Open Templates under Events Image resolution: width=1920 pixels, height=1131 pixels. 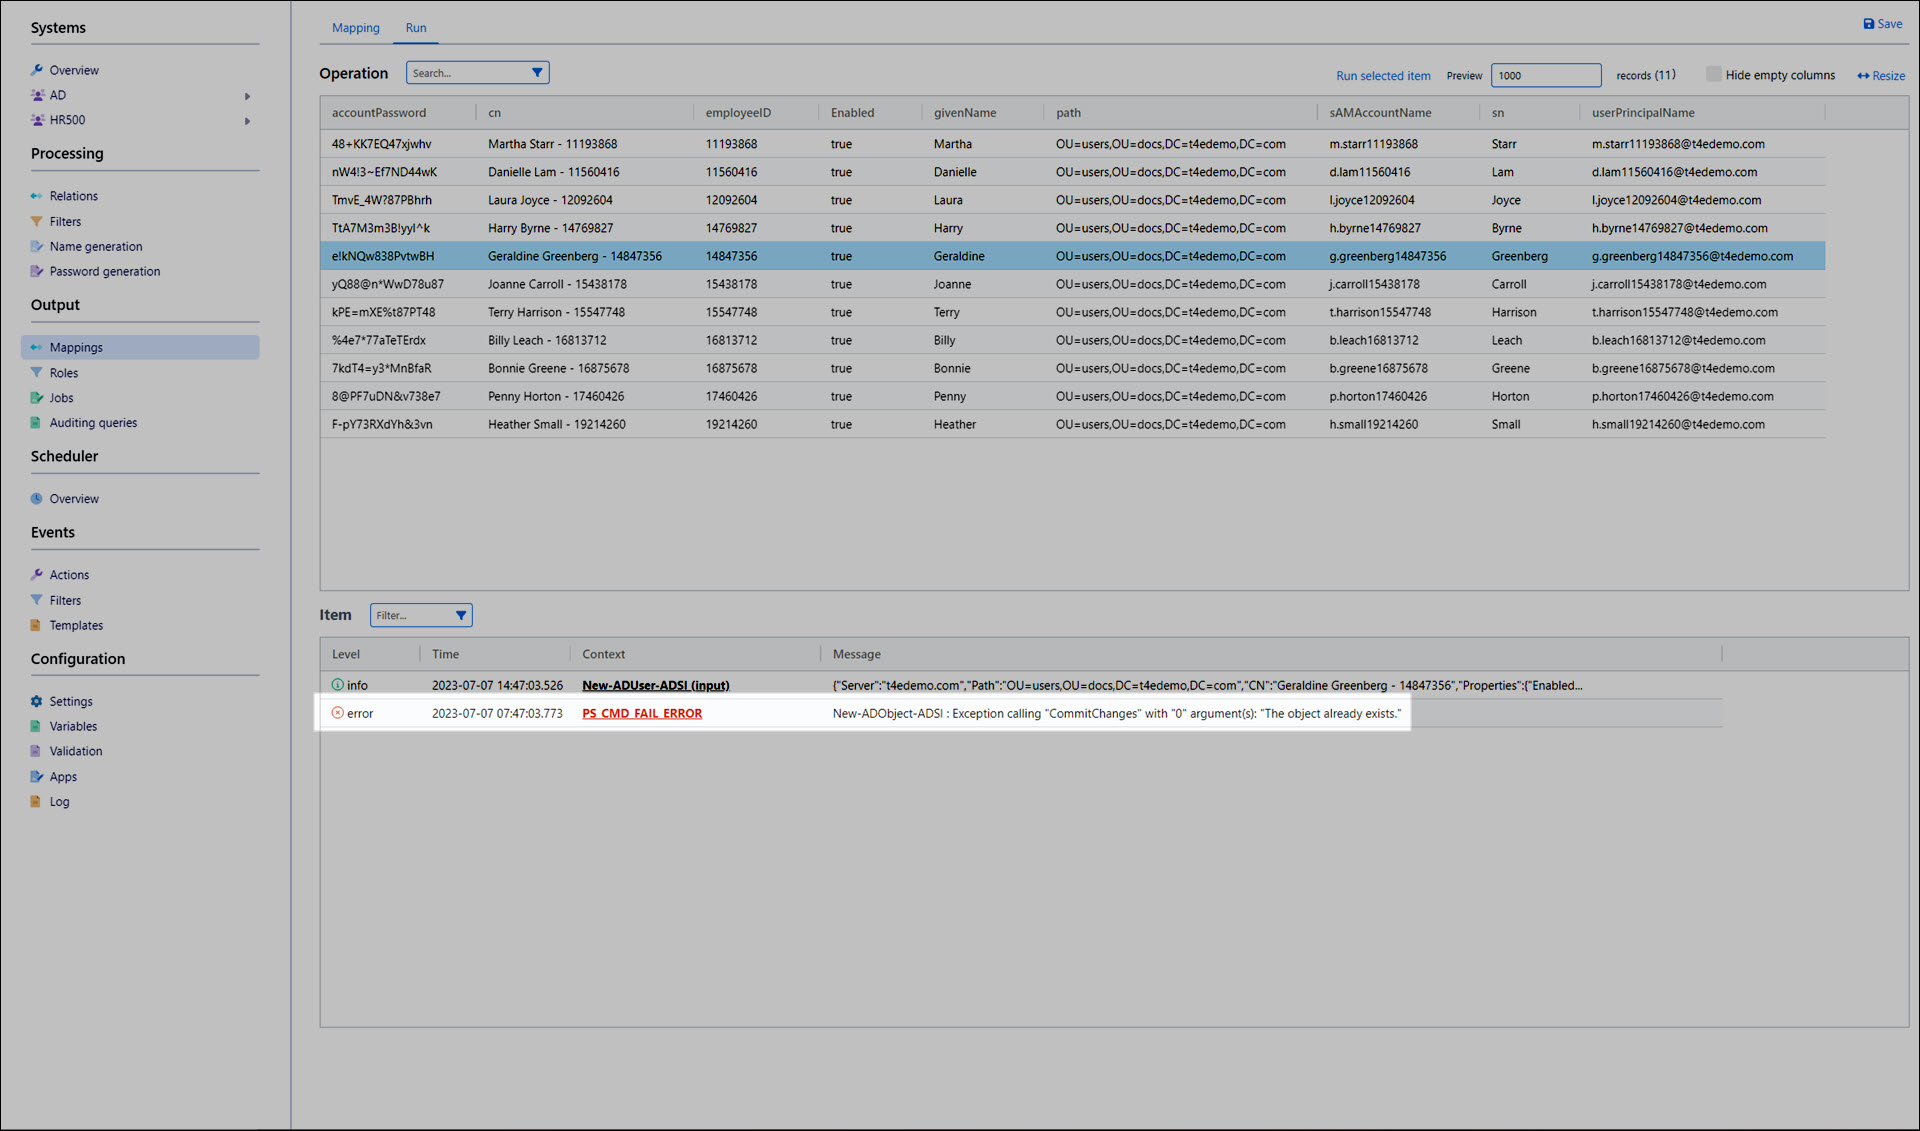(76, 625)
